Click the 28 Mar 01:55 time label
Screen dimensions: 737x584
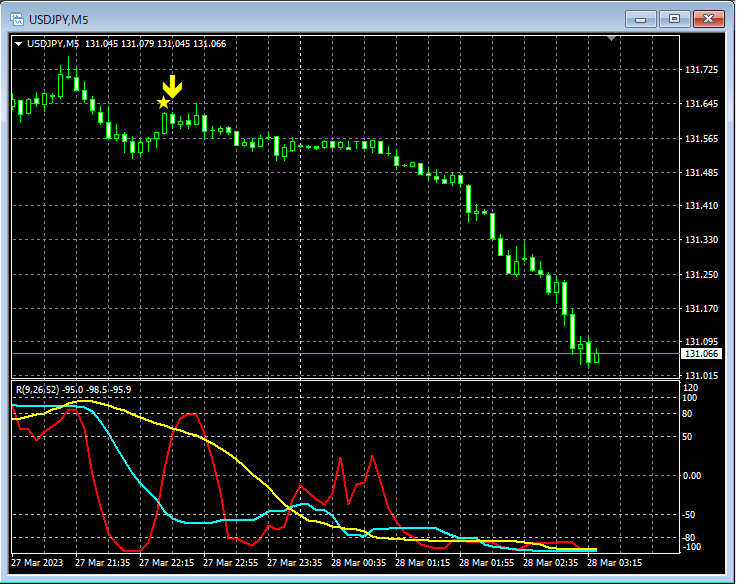coord(486,563)
